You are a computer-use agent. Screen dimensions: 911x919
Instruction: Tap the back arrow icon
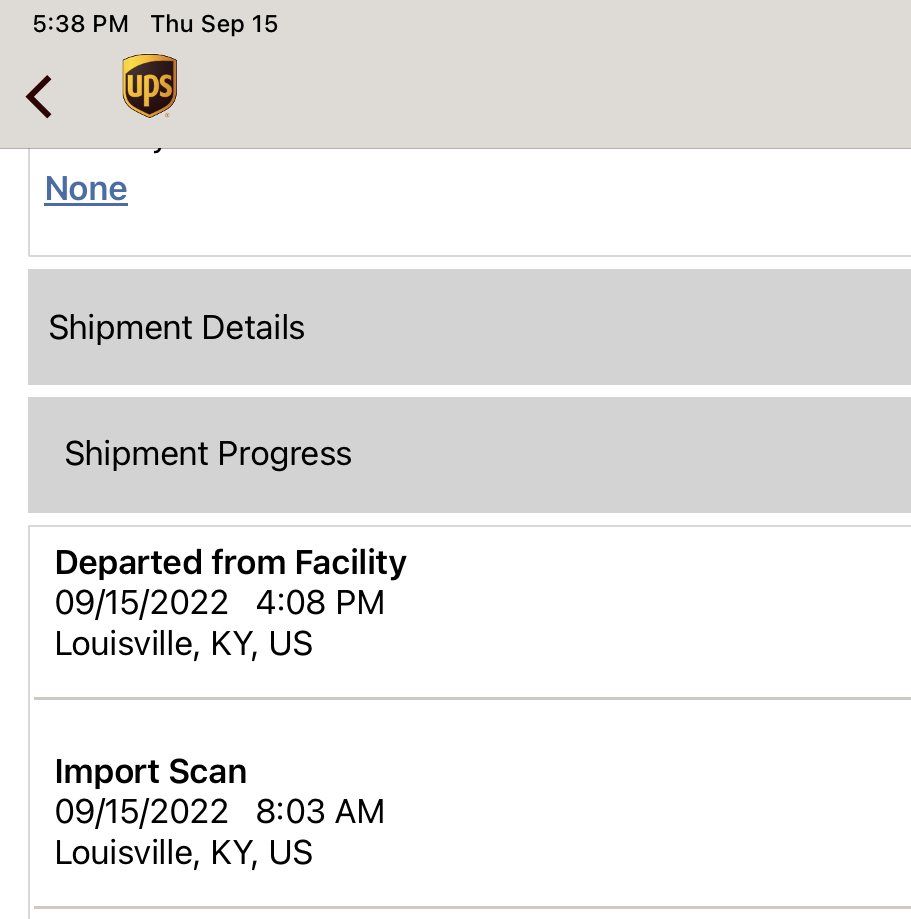click(39, 97)
